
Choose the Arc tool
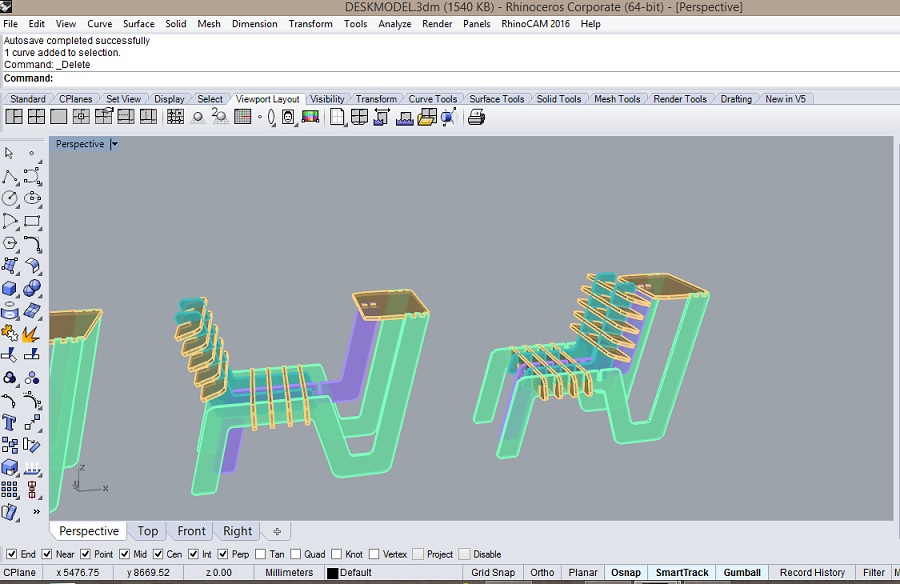(10, 222)
